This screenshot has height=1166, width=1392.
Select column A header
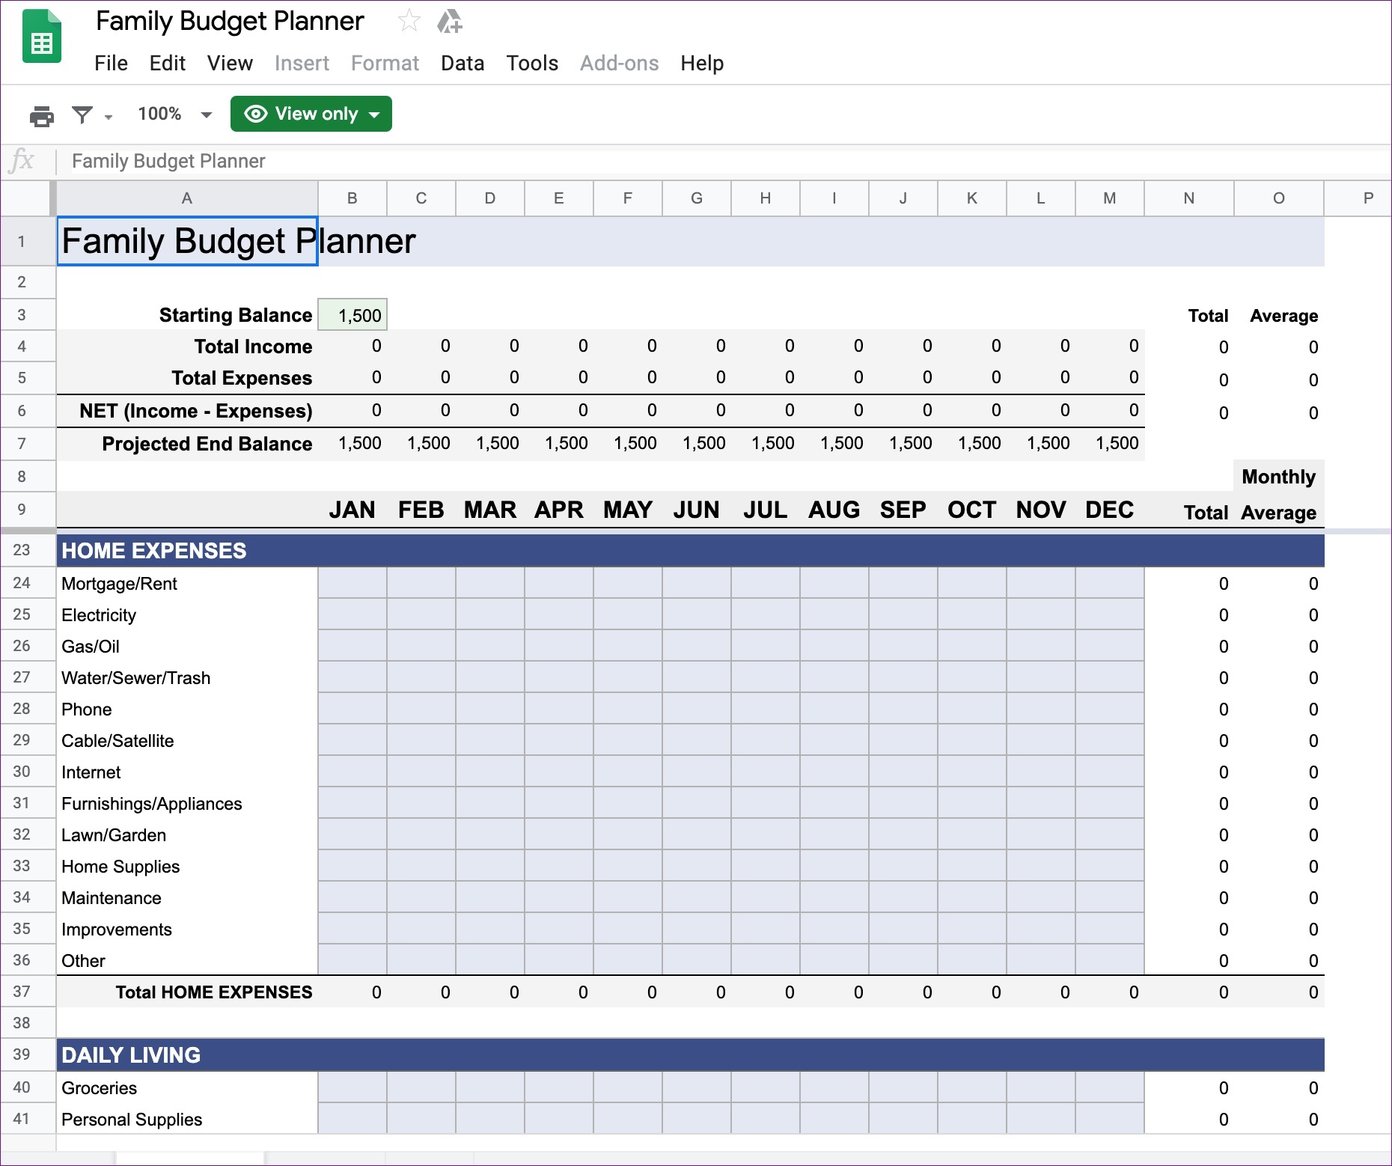click(187, 198)
